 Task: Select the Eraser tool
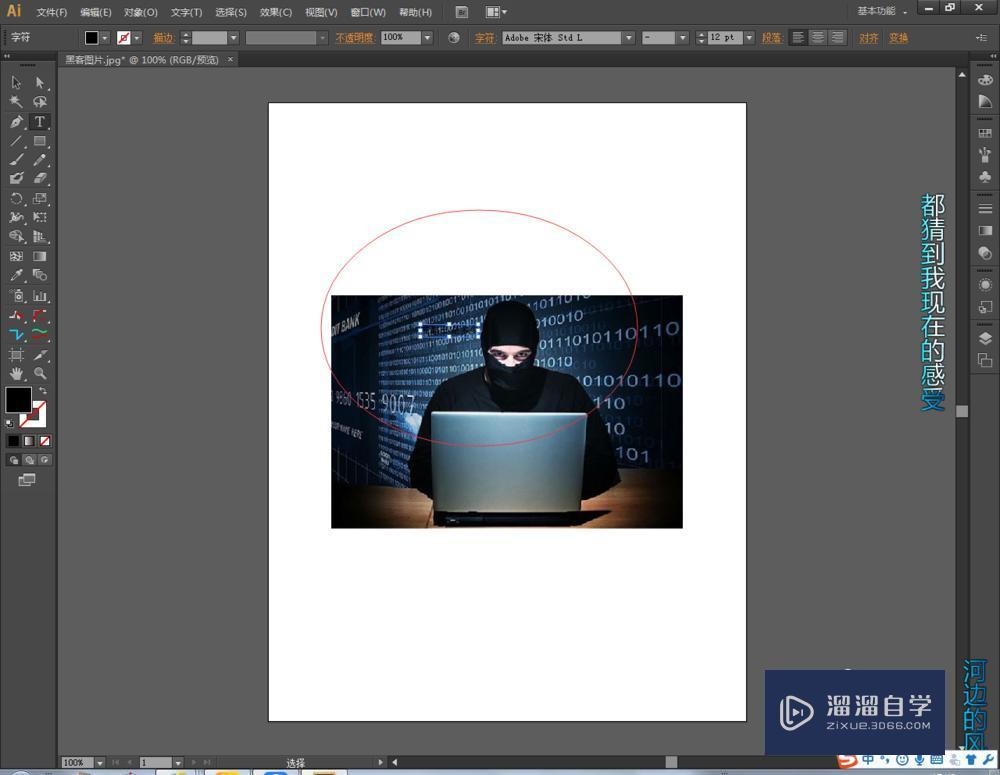pyautogui.click(x=40, y=179)
